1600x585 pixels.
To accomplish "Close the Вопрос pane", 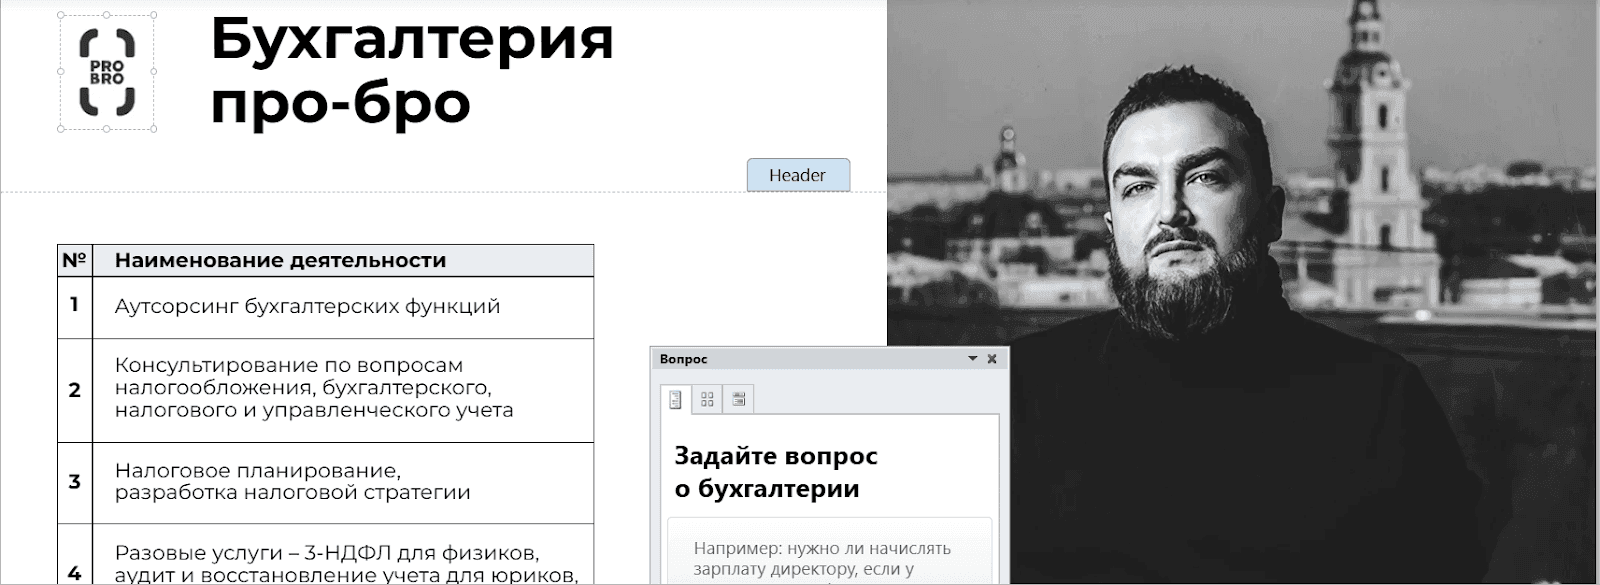I will 992,359.
